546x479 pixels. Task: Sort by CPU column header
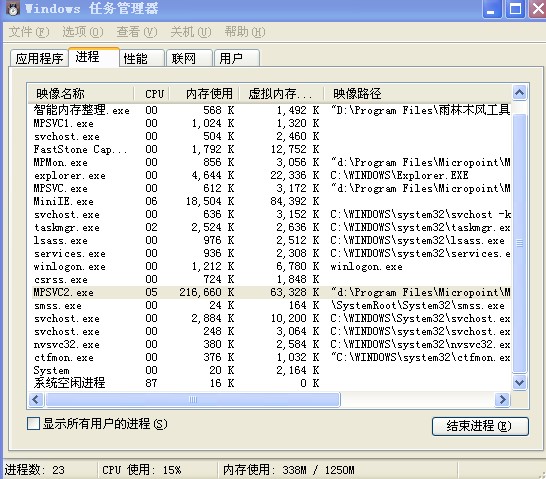pos(152,94)
